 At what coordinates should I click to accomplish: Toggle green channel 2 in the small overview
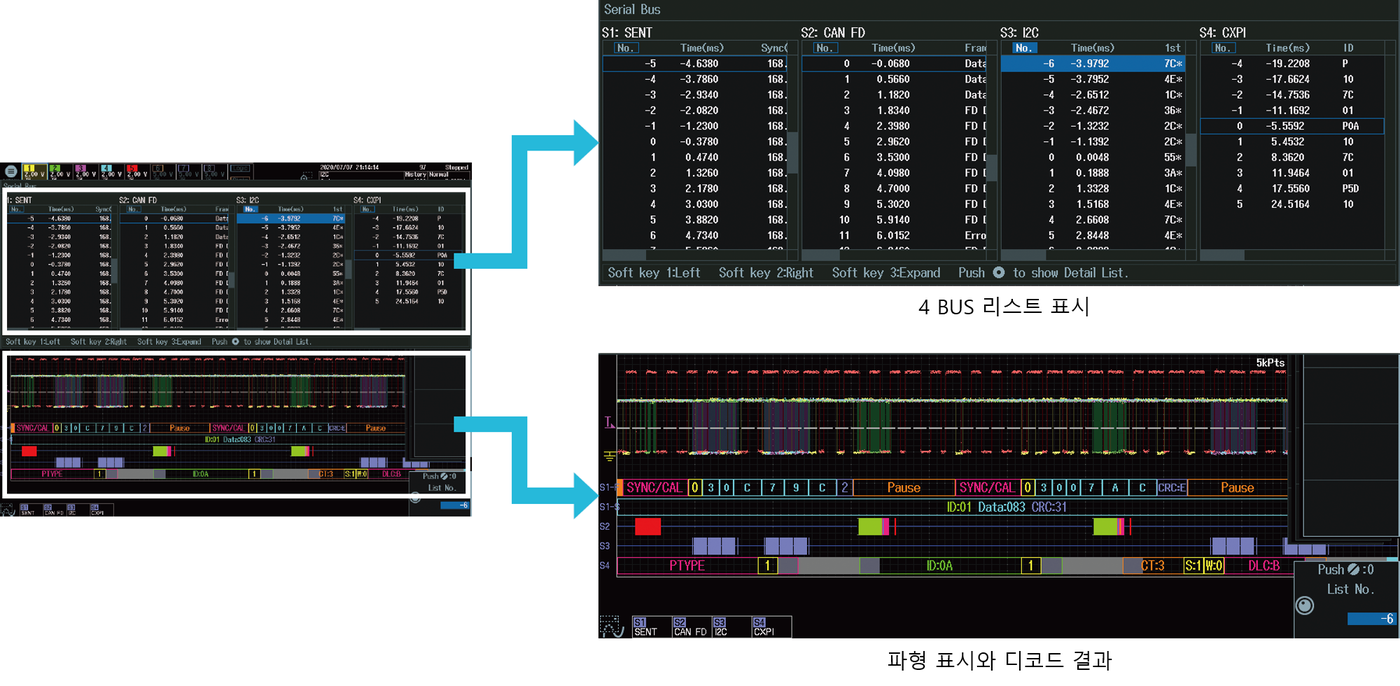pyautogui.click(x=59, y=171)
